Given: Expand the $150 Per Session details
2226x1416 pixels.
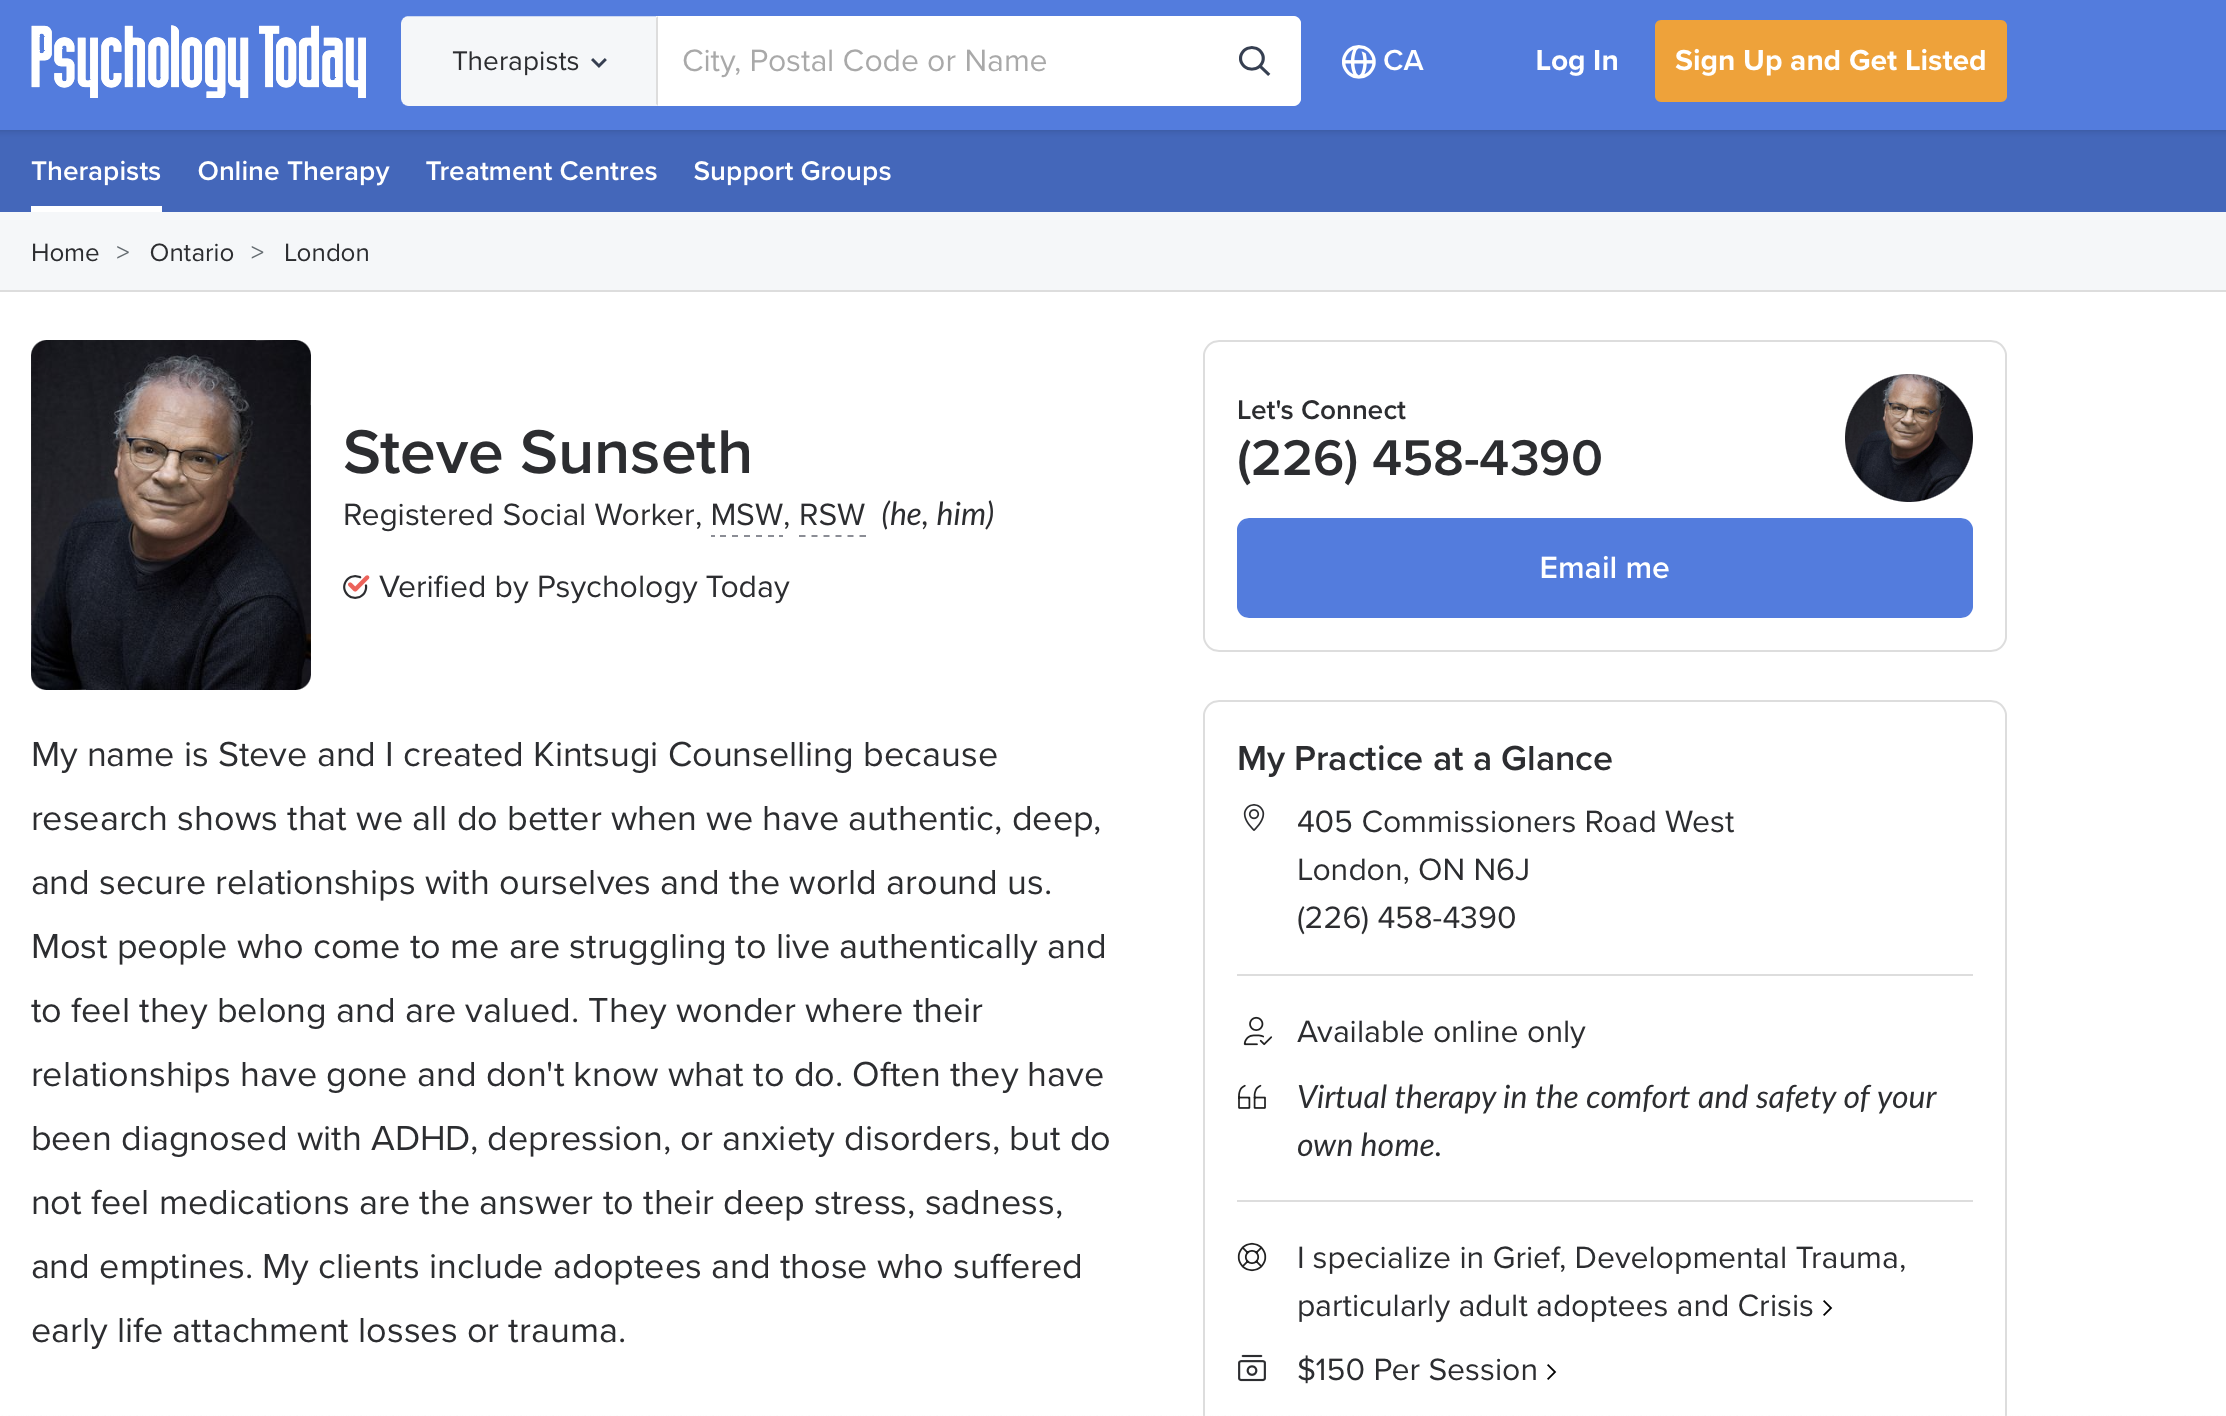Looking at the screenshot, I should click(x=1426, y=1369).
